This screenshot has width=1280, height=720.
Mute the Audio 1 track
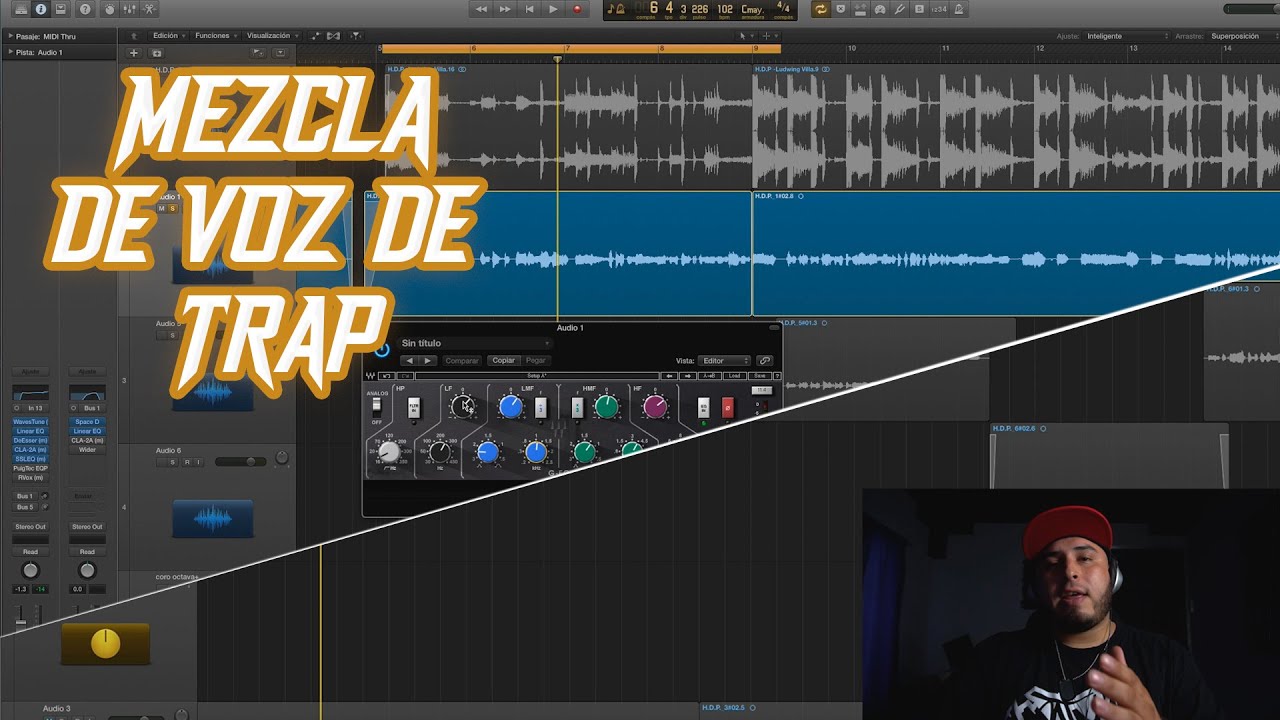pyautogui.click(x=161, y=208)
